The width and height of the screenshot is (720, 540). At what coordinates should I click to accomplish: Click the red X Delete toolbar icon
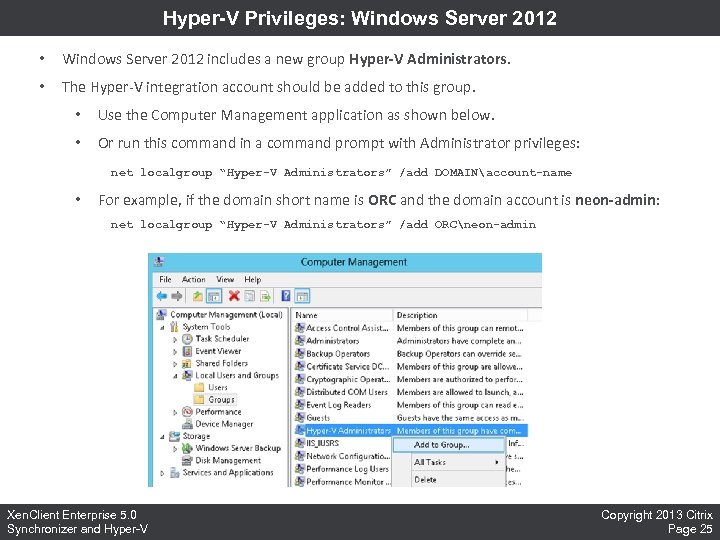[234, 296]
